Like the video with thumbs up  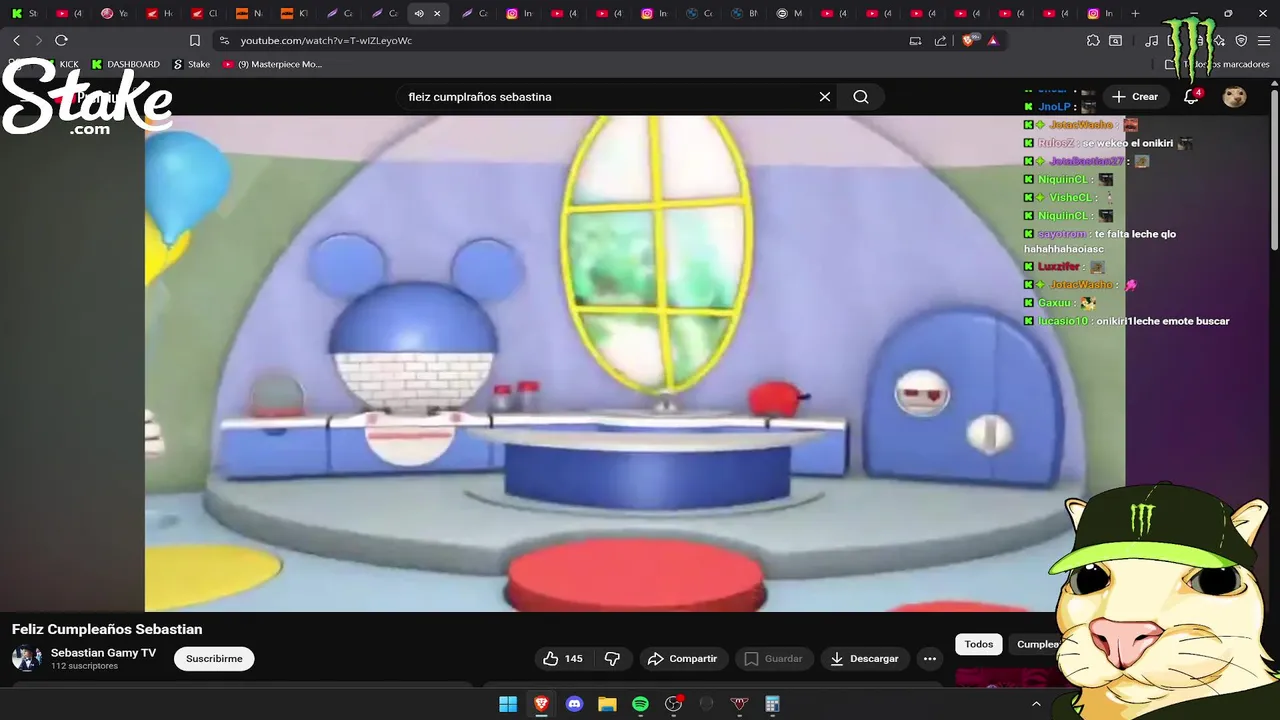click(563, 658)
